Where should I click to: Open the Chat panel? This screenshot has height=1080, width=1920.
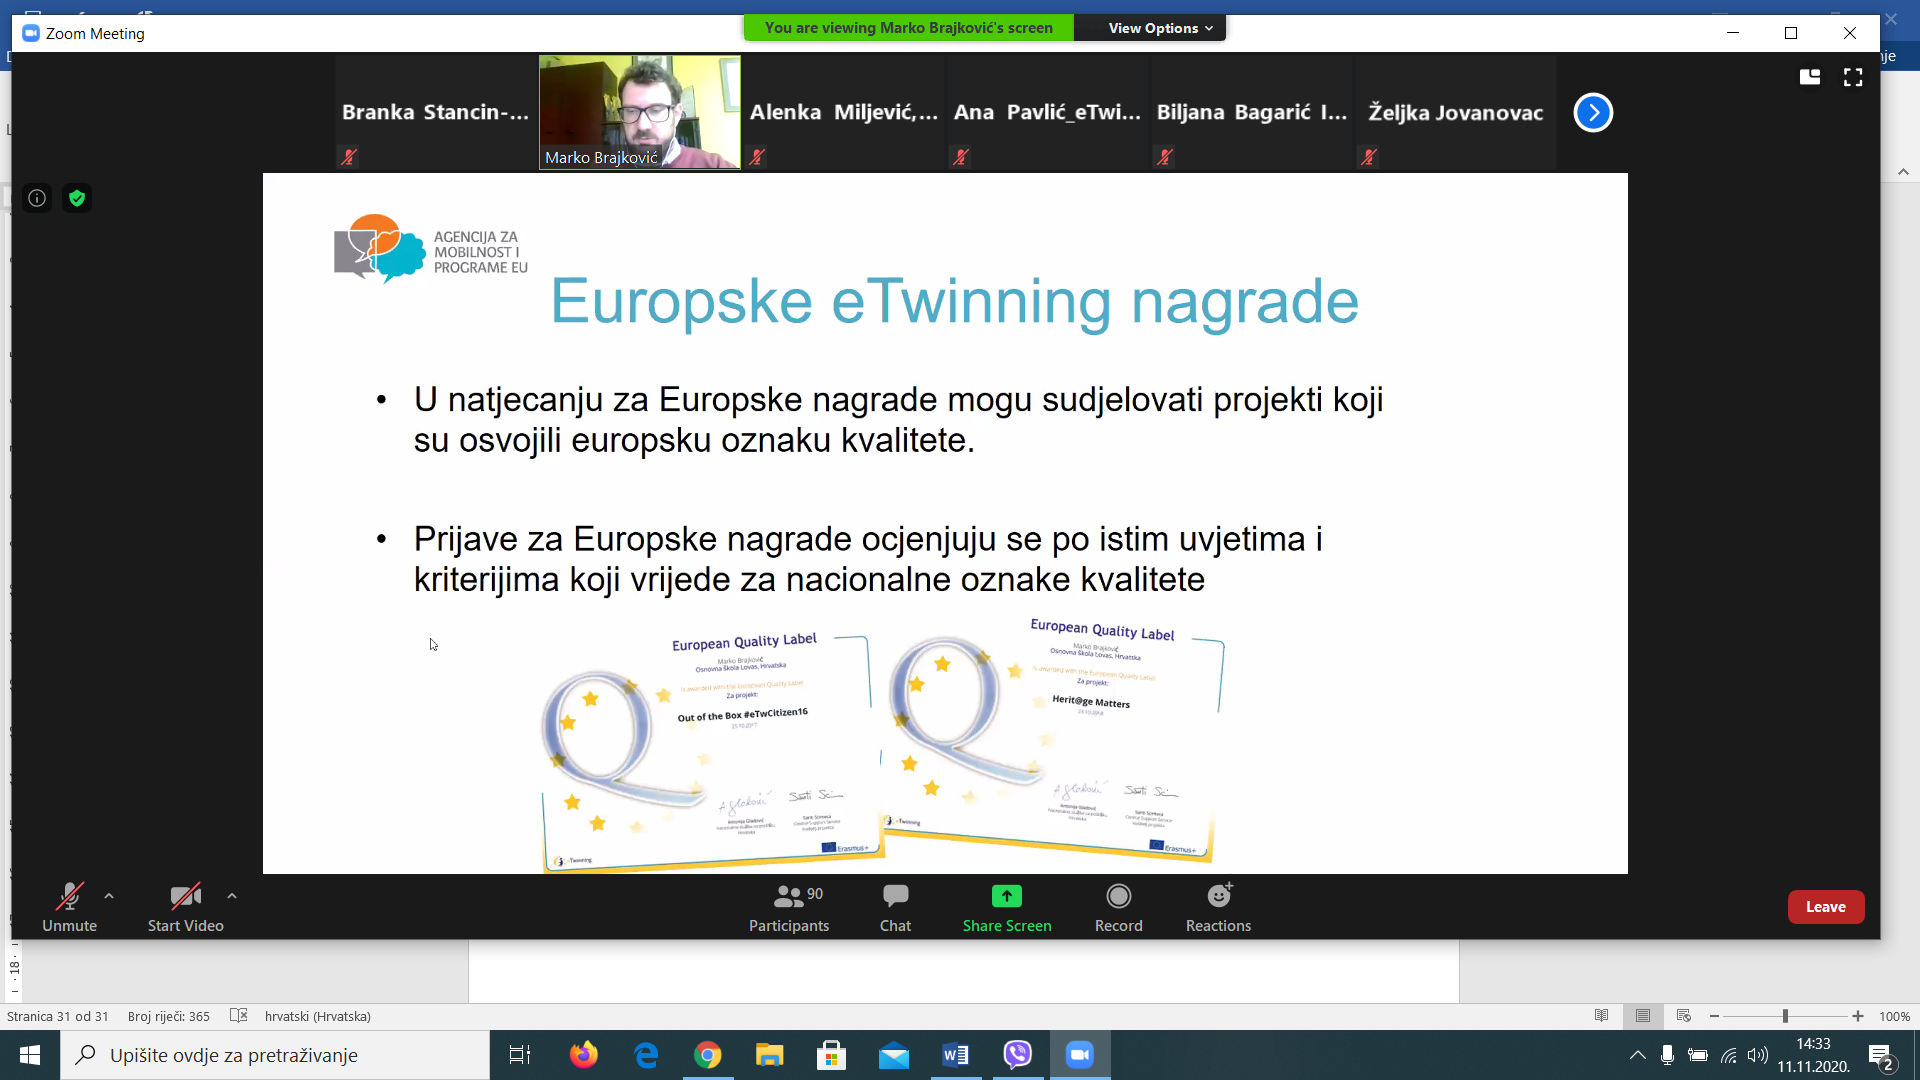[x=895, y=907]
